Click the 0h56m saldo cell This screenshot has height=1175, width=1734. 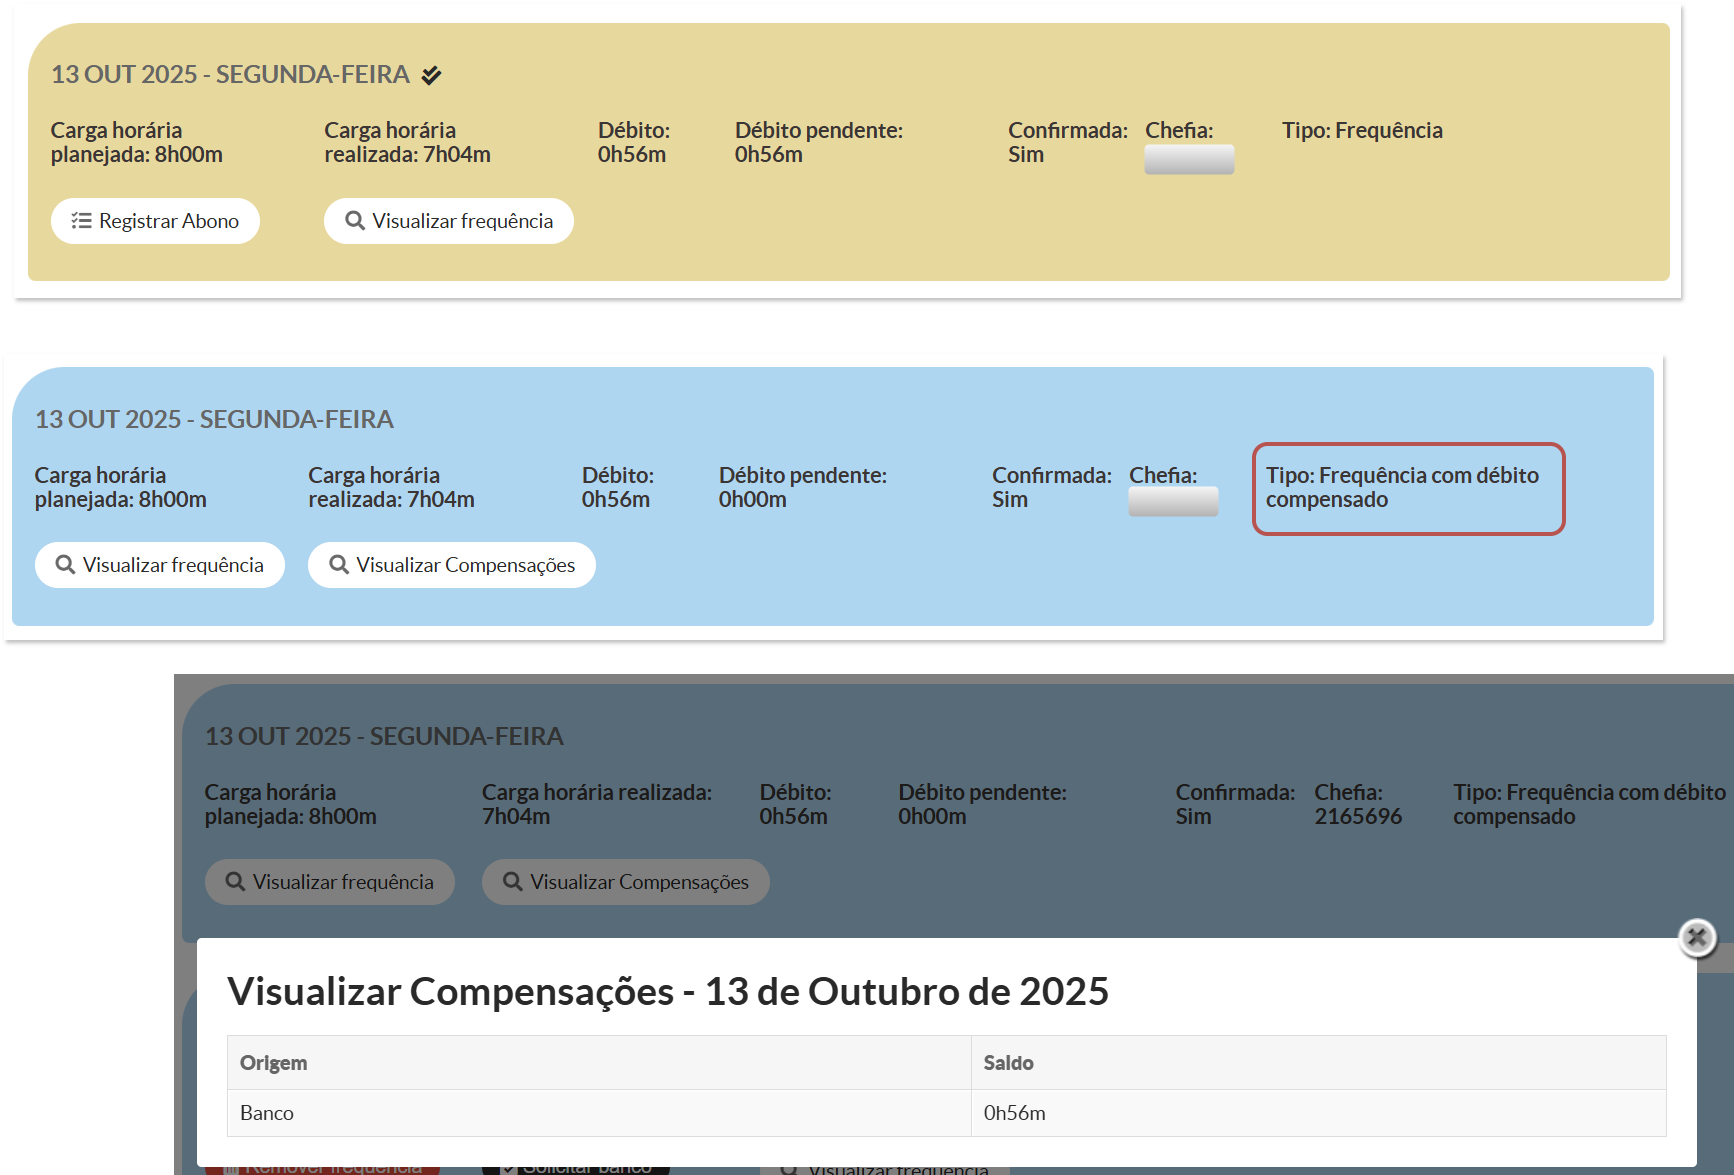1014,1113
